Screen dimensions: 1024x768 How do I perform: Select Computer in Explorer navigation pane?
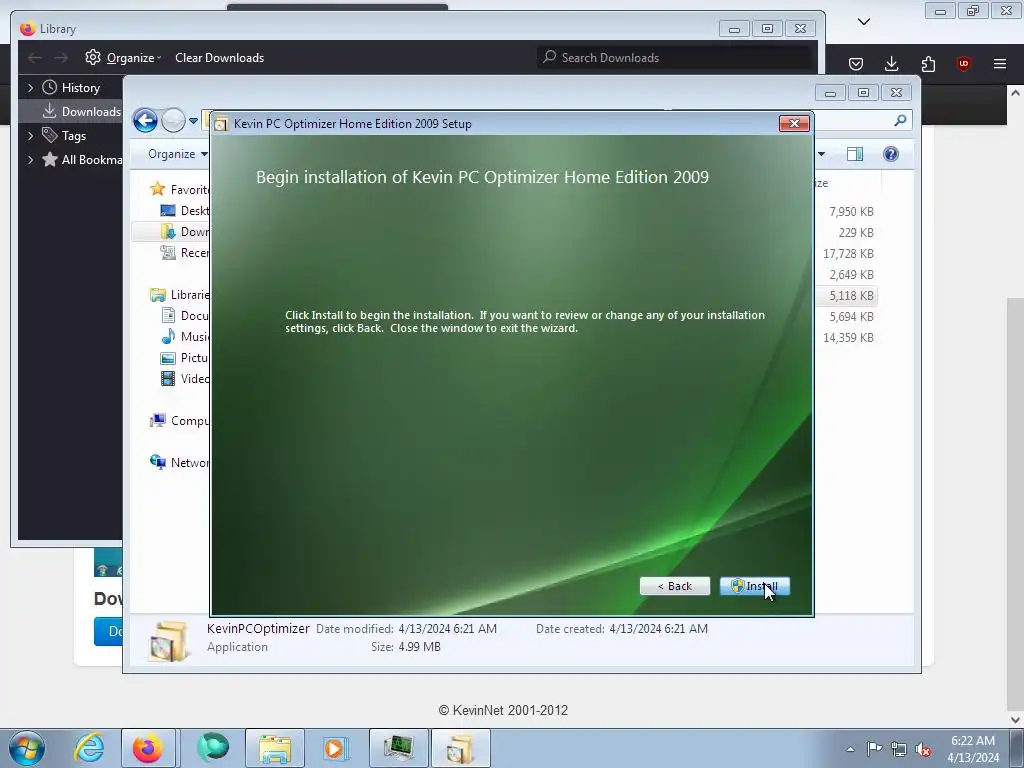[179, 421]
